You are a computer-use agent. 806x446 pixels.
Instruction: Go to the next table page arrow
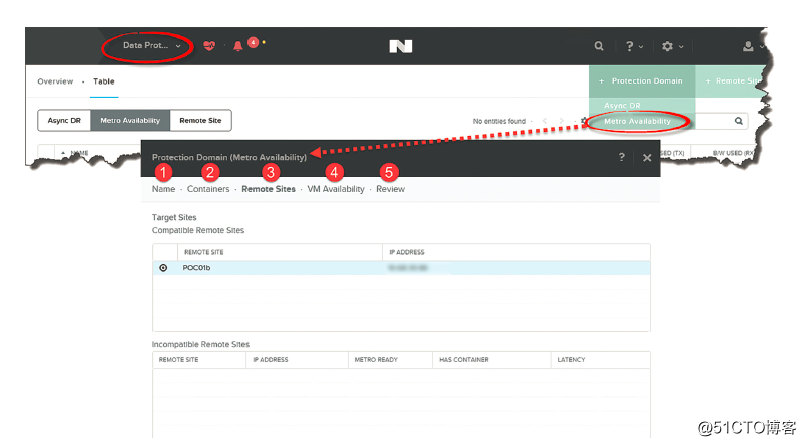pos(561,121)
